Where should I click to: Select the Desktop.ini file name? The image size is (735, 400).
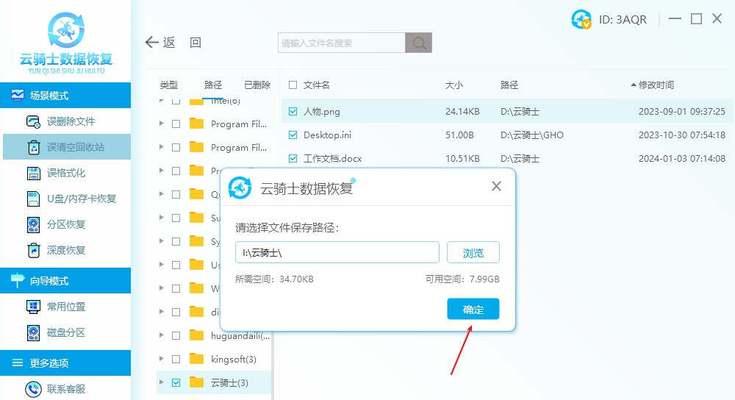(x=327, y=135)
